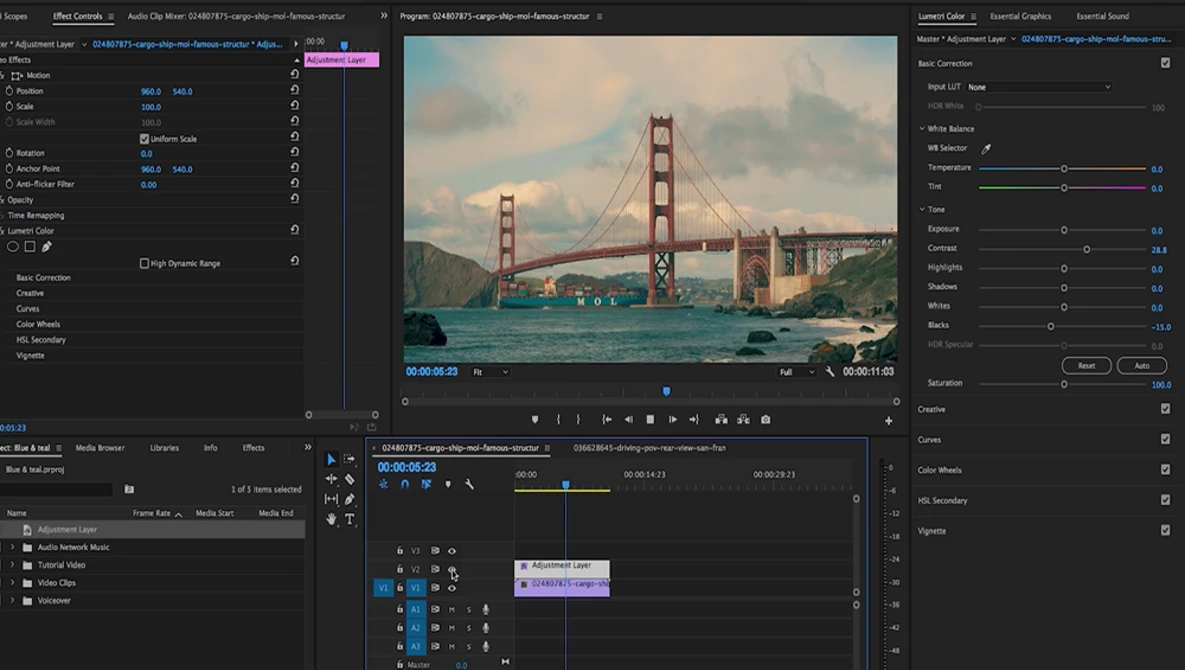Step back one frame
Image resolution: width=1185 pixels, height=670 pixels.
[628, 419]
